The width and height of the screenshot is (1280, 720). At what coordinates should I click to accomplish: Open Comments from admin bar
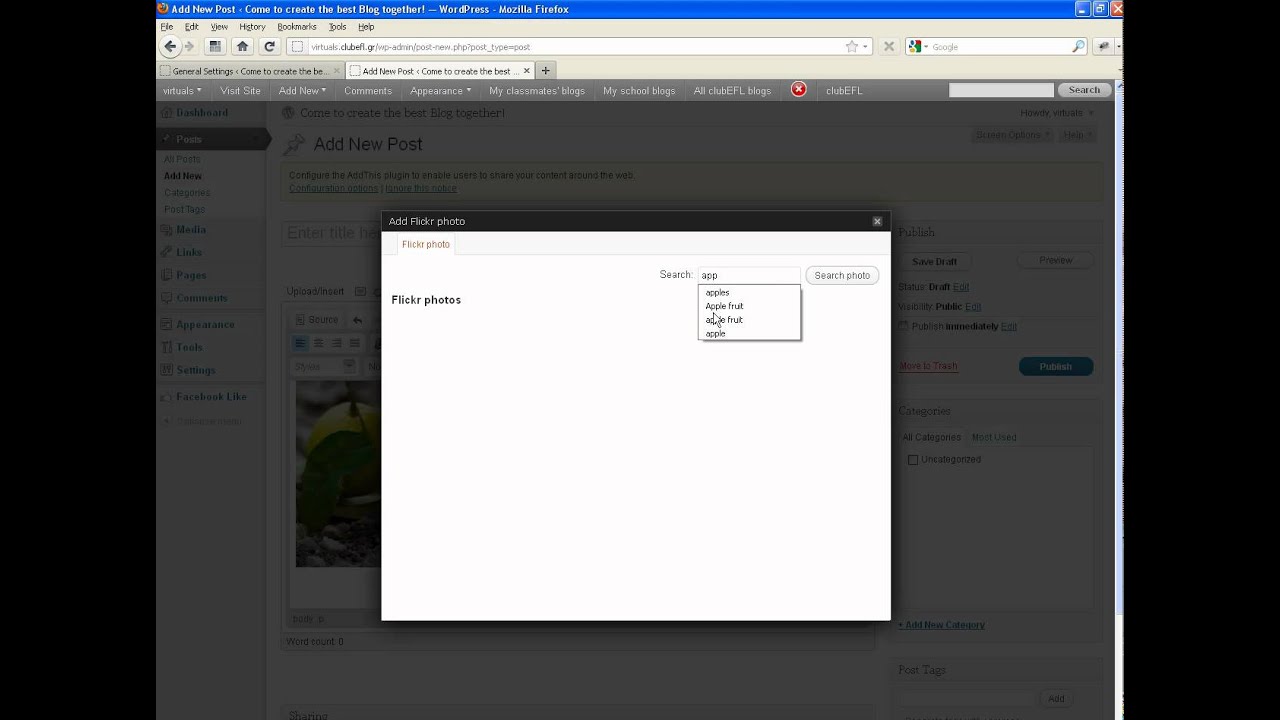pos(368,90)
